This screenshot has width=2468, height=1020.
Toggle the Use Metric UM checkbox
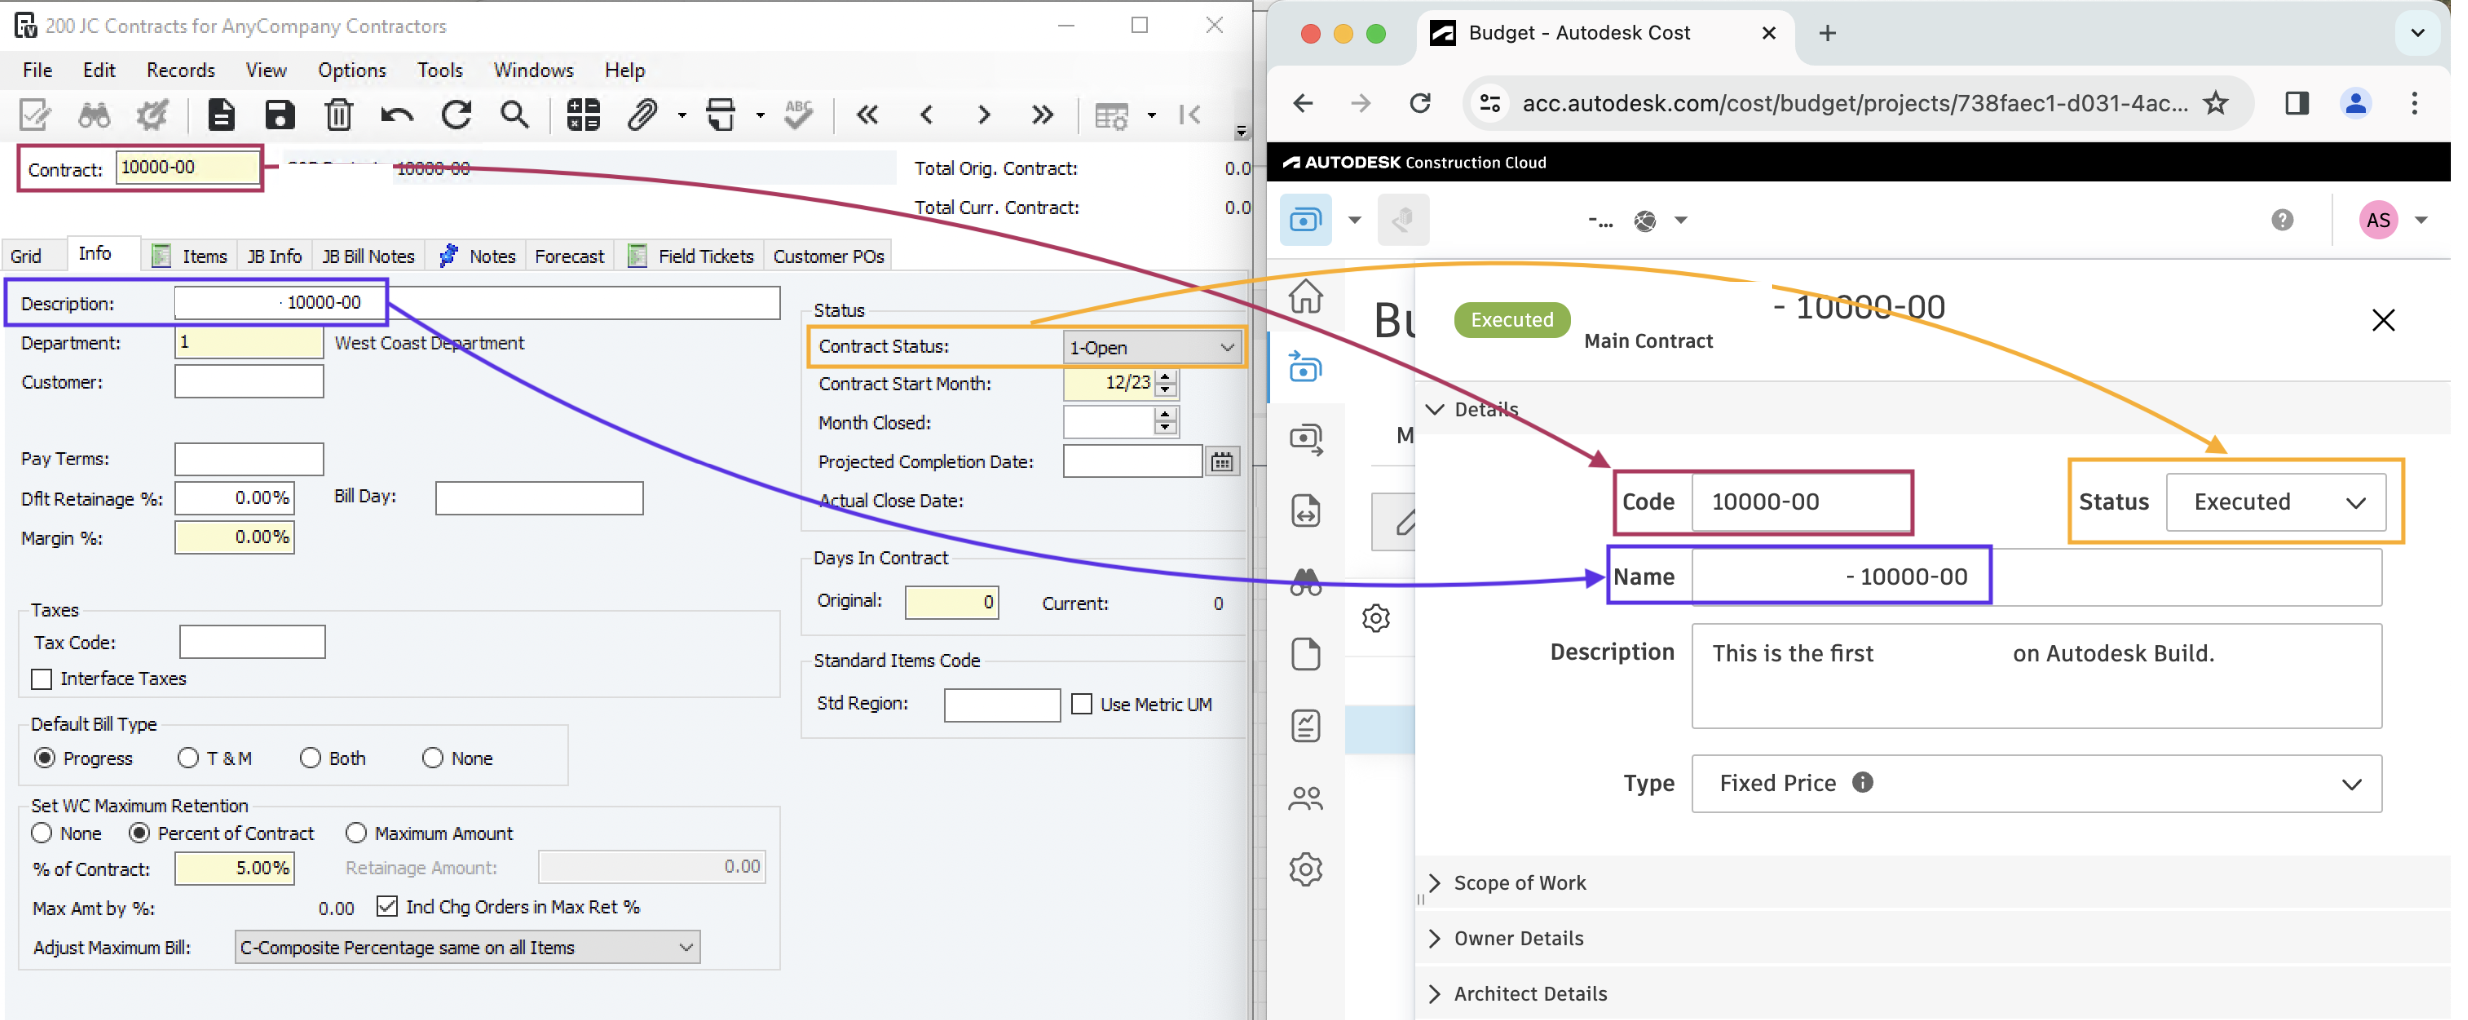click(1082, 704)
